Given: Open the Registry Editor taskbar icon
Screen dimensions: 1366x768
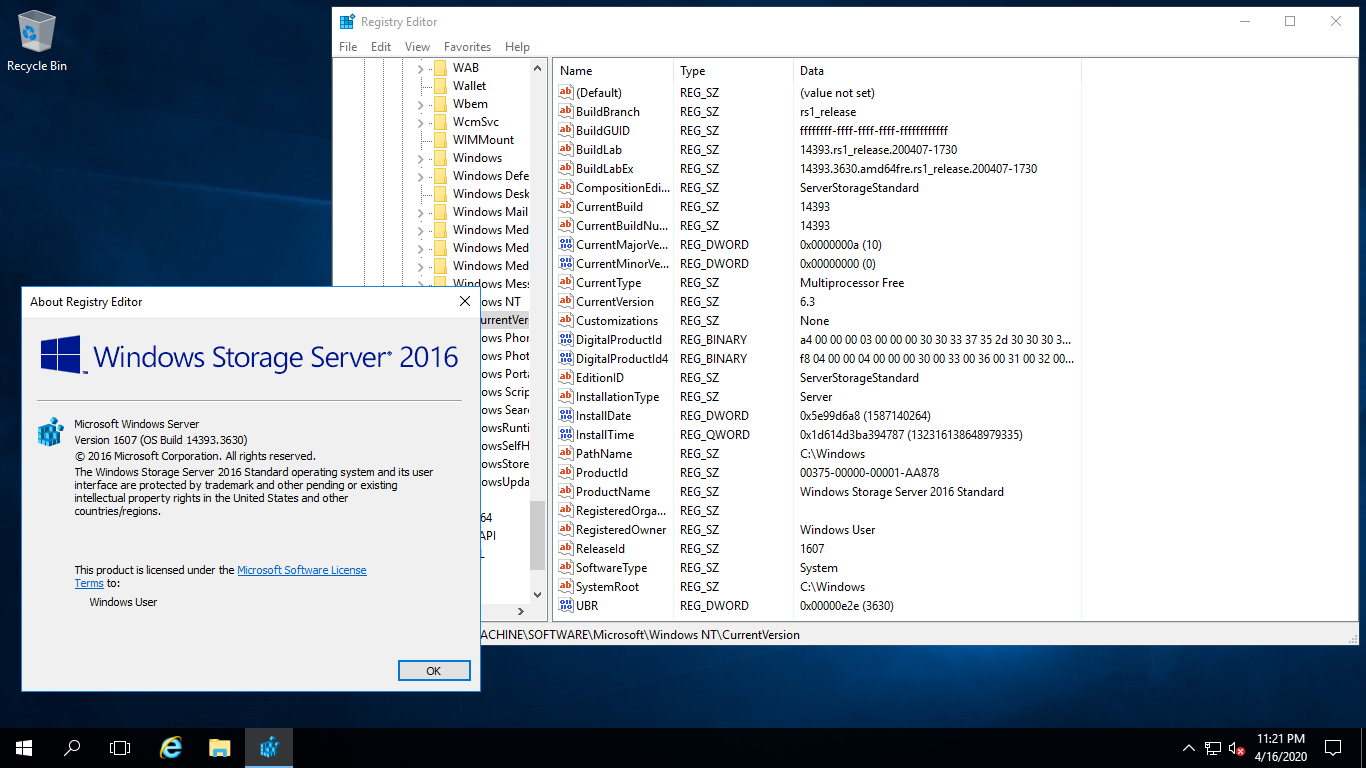Looking at the screenshot, I should 268,747.
